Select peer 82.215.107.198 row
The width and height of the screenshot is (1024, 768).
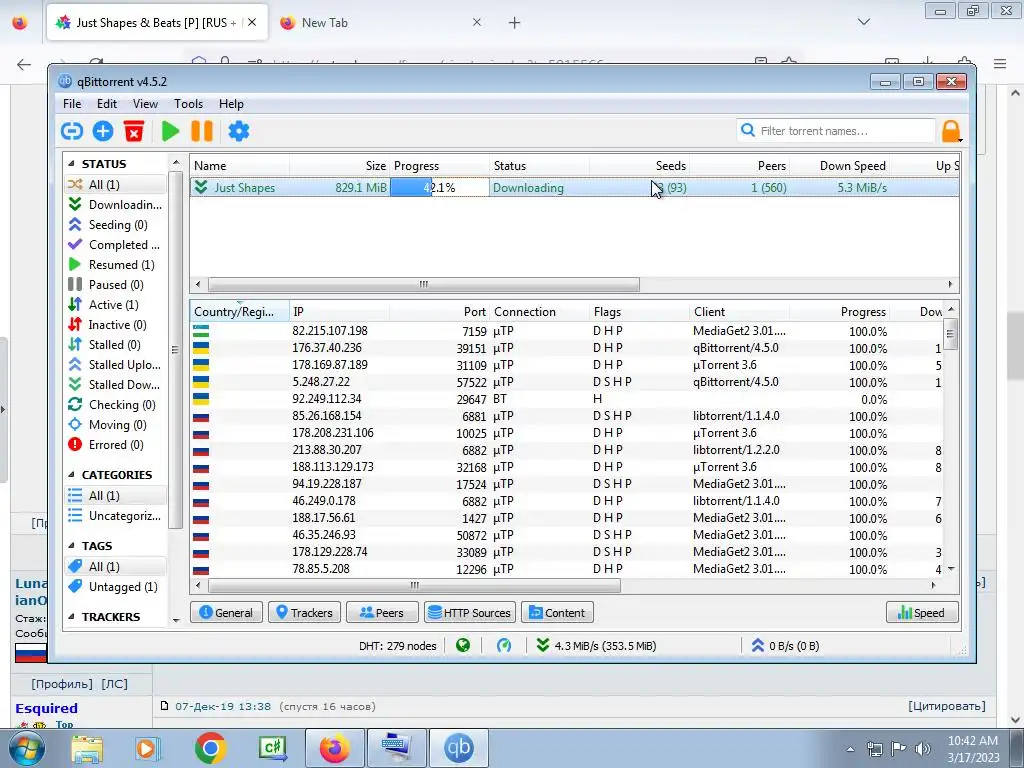pos(567,331)
